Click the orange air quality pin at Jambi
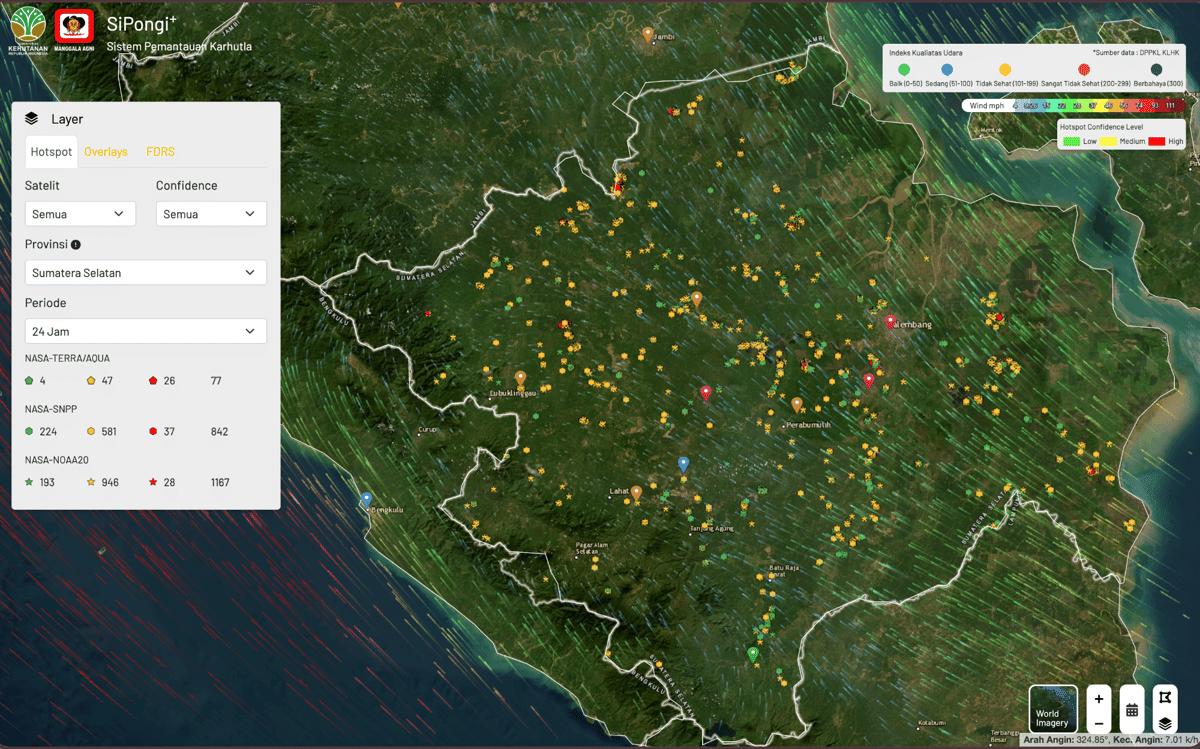1200x749 pixels. (x=648, y=34)
